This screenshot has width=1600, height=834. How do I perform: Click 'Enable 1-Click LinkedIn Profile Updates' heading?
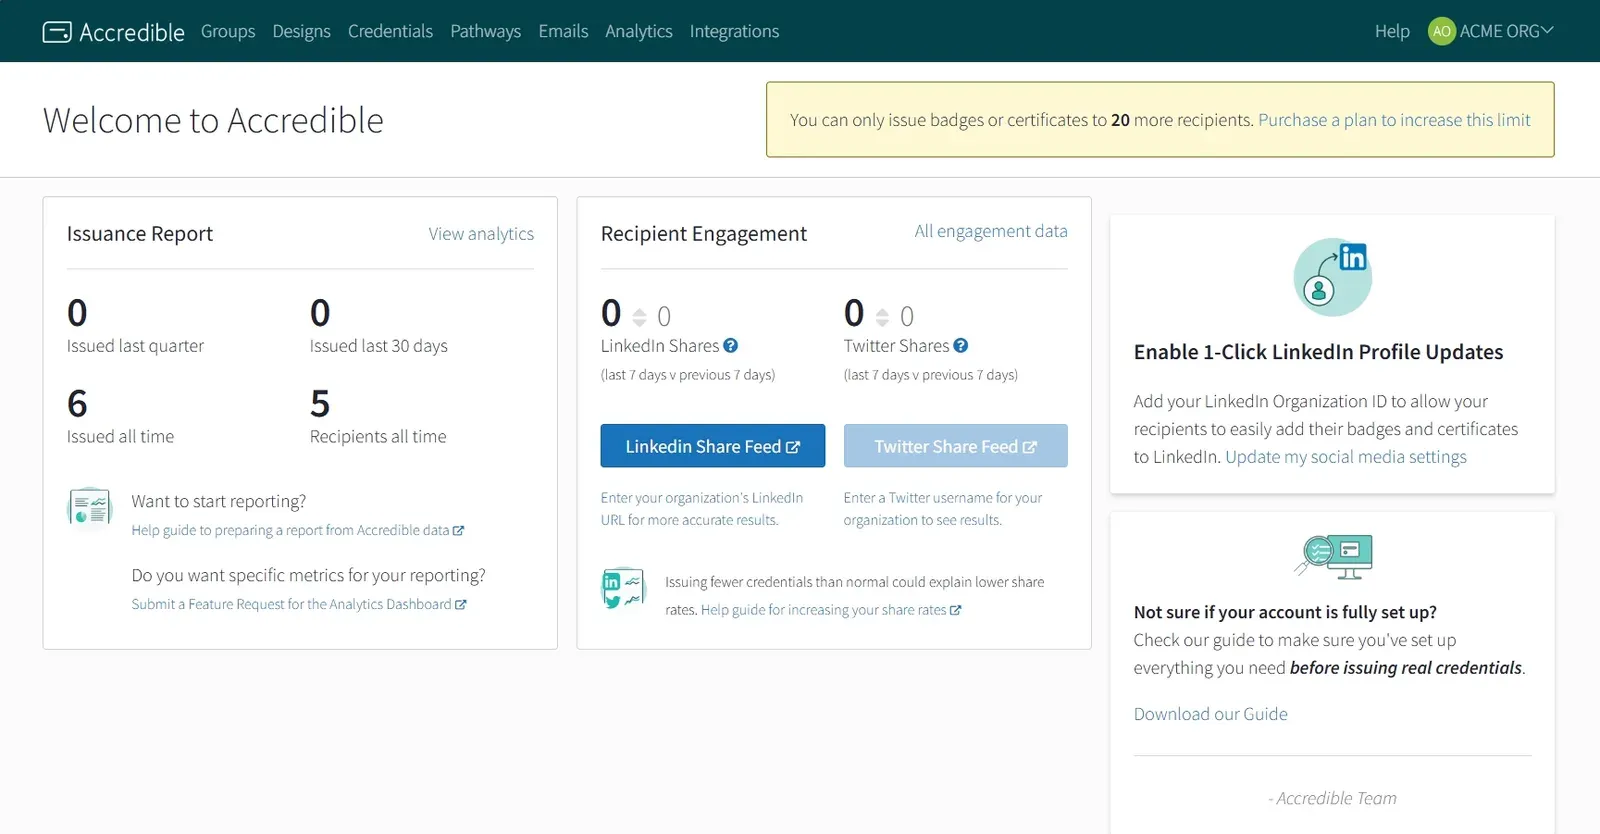1318,352
